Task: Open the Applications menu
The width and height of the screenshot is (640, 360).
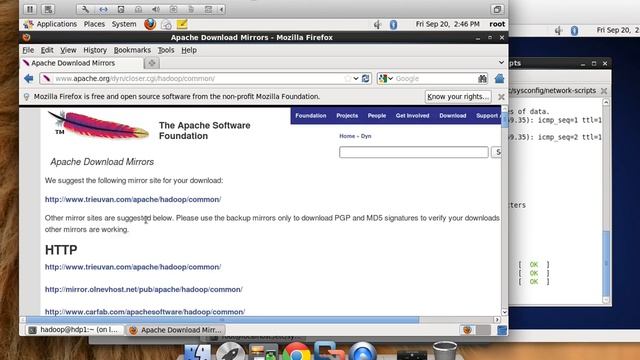Action: (x=57, y=24)
